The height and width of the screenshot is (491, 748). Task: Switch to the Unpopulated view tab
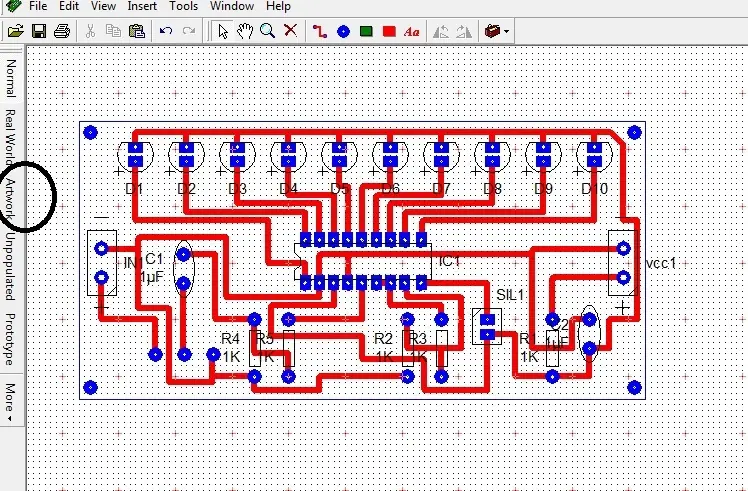tap(10, 266)
